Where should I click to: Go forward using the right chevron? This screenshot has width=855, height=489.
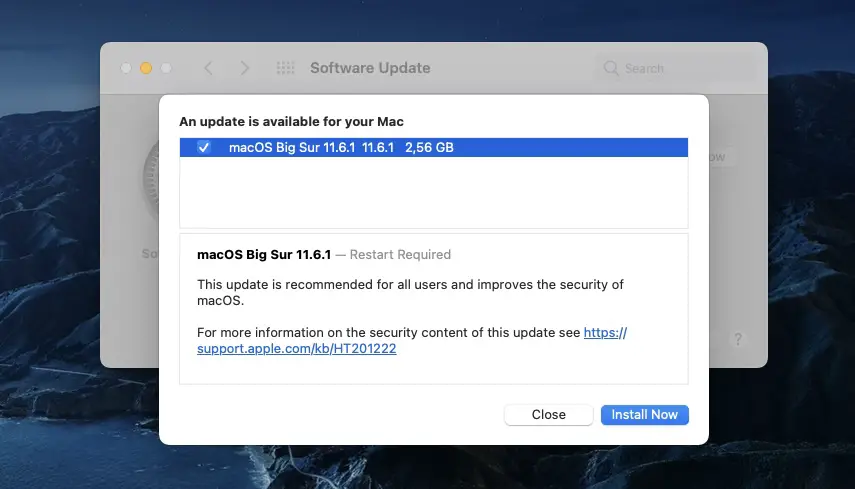pyautogui.click(x=245, y=68)
